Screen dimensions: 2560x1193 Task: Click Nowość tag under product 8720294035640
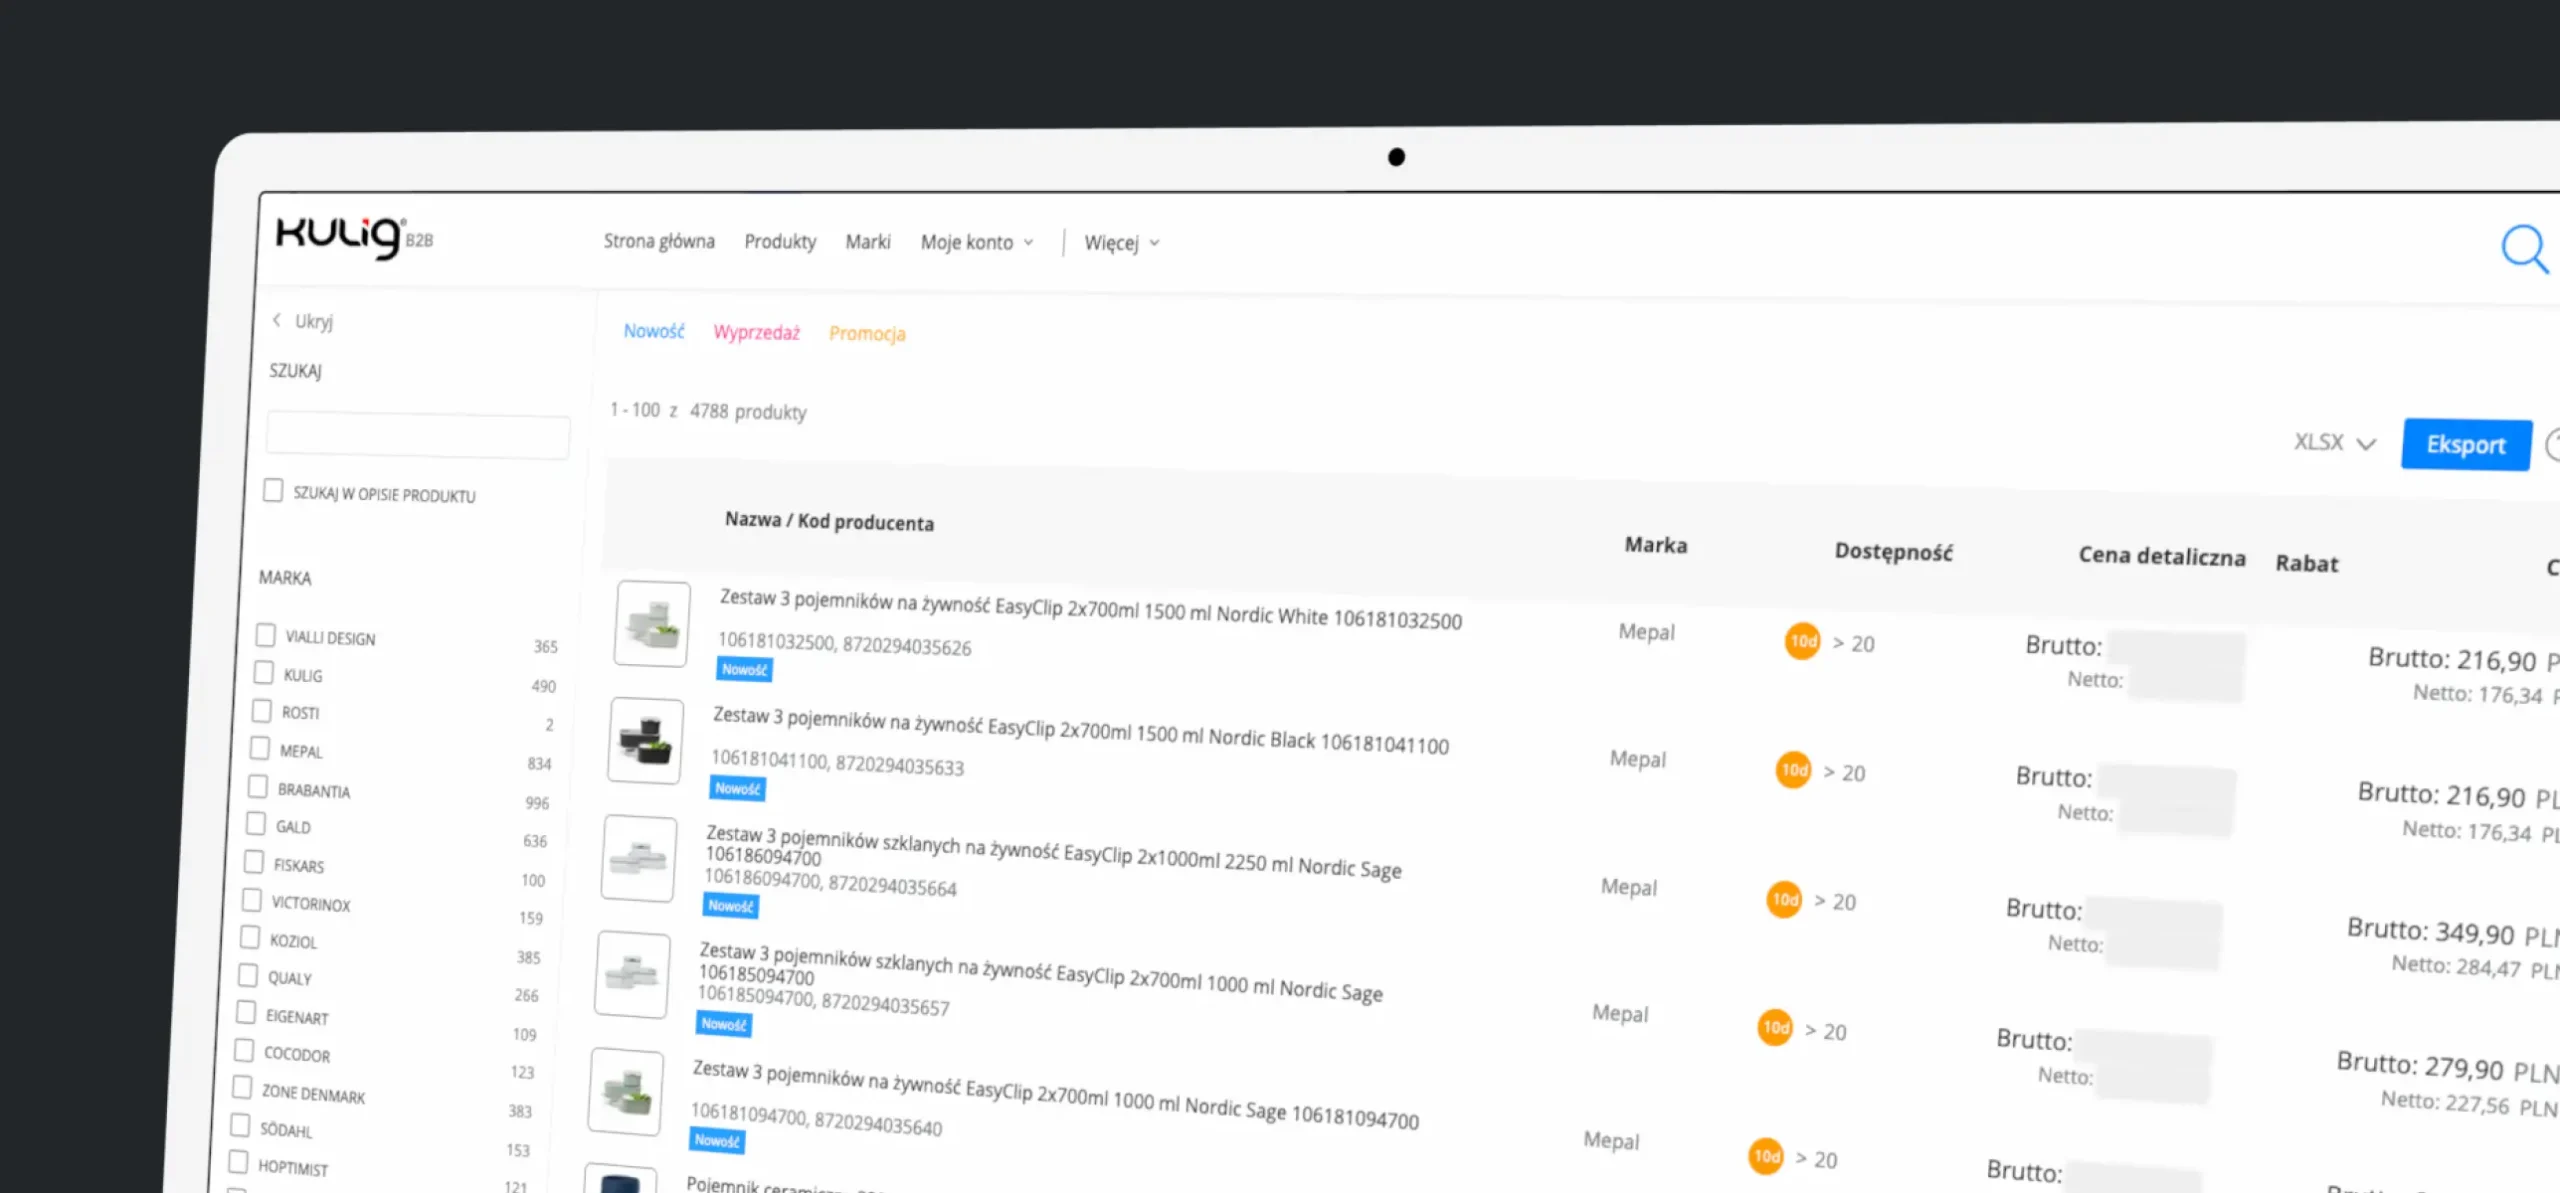717,1140
